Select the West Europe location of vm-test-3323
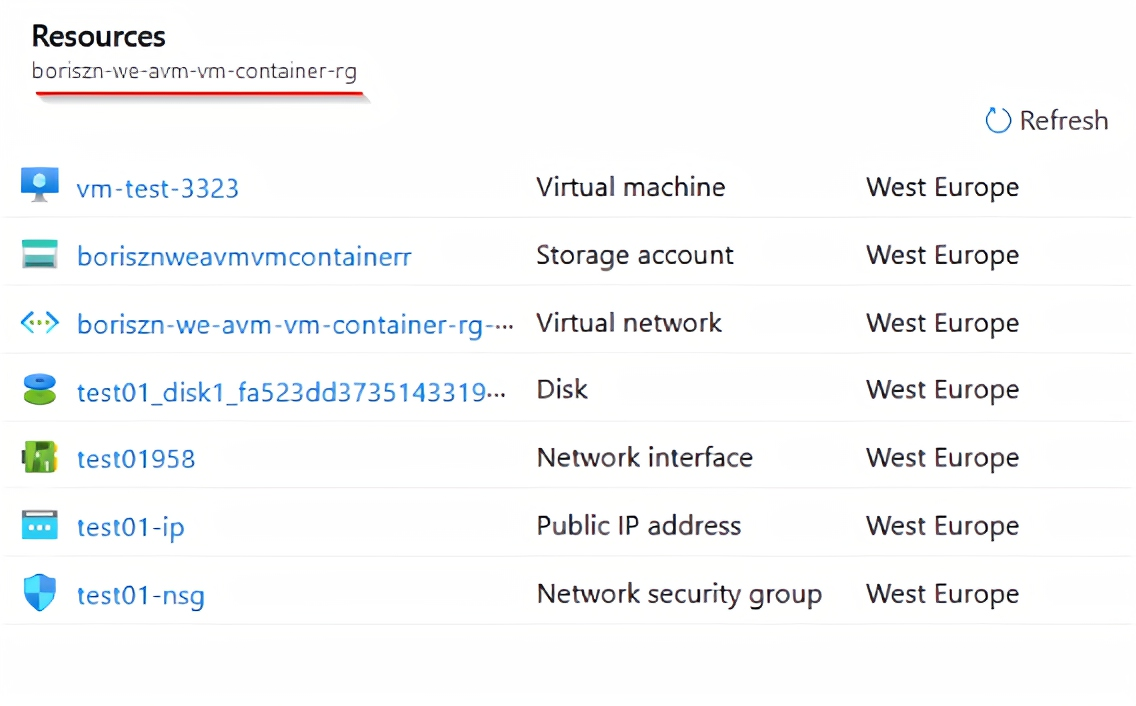 (942, 187)
